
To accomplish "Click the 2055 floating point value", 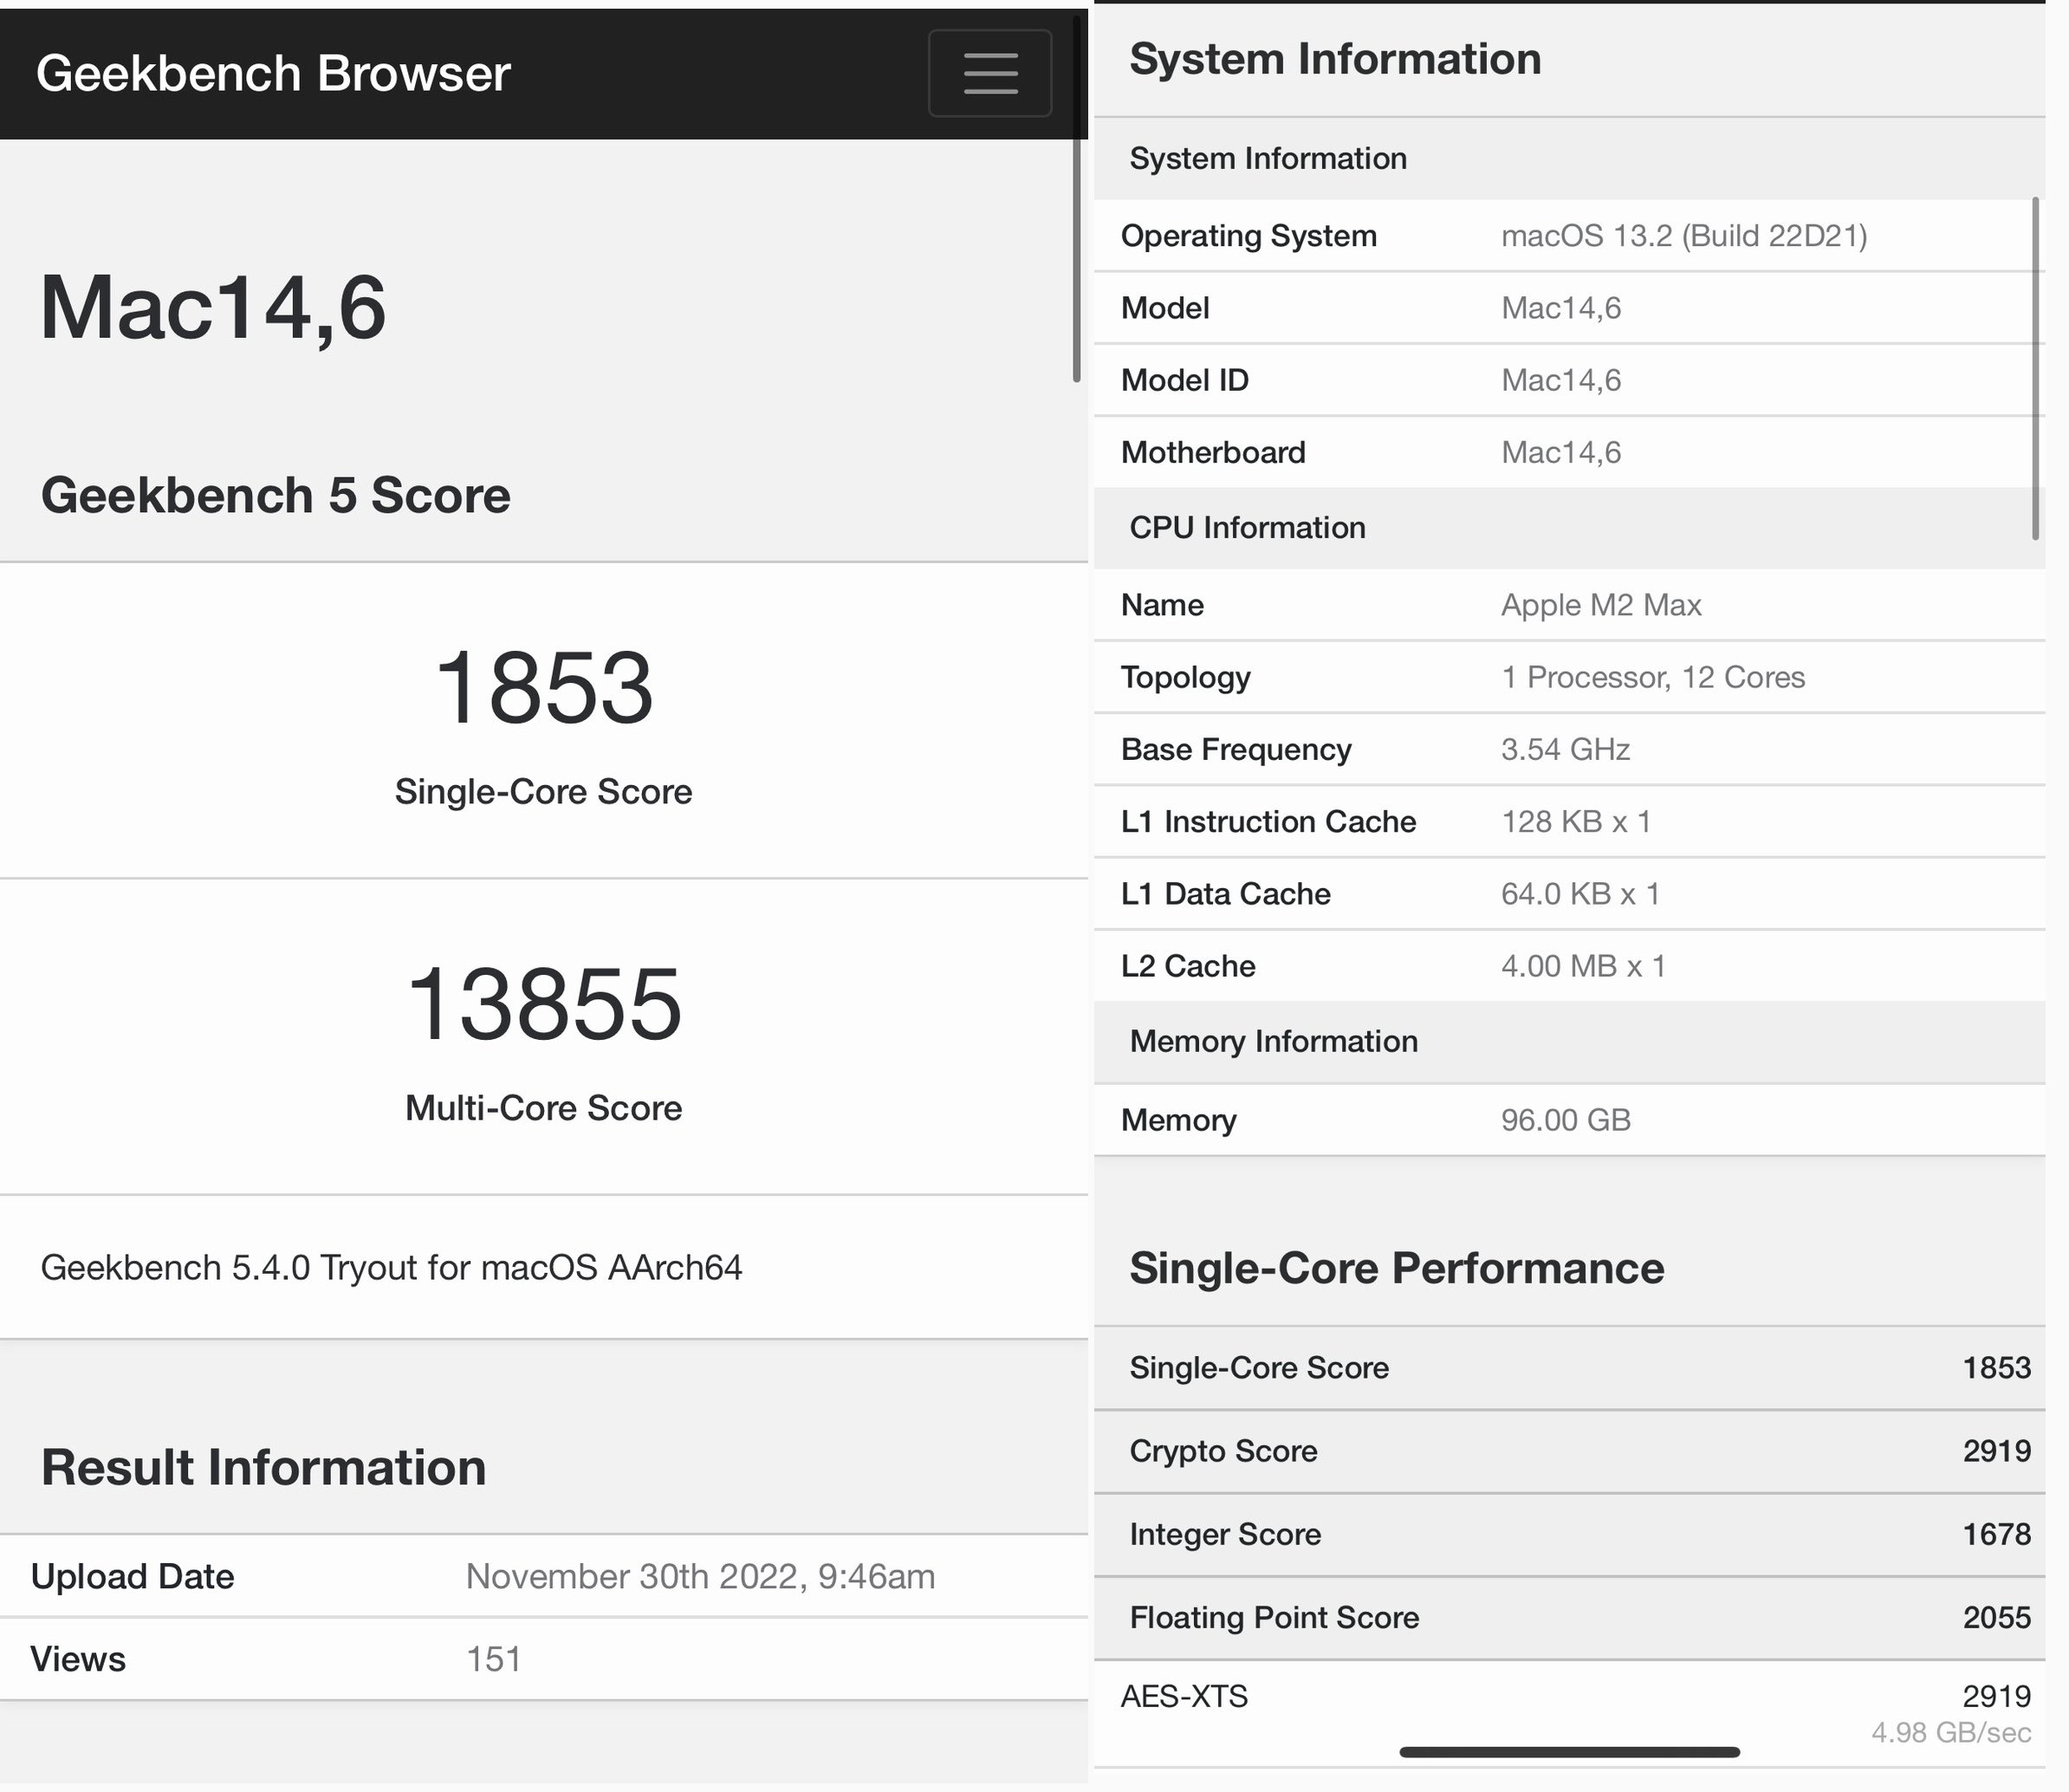I will pyautogui.click(x=1996, y=1617).
